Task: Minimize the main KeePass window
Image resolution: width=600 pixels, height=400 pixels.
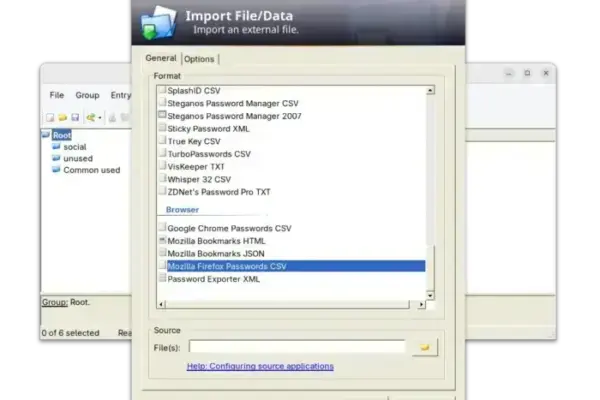Action: [x=509, y=73]
